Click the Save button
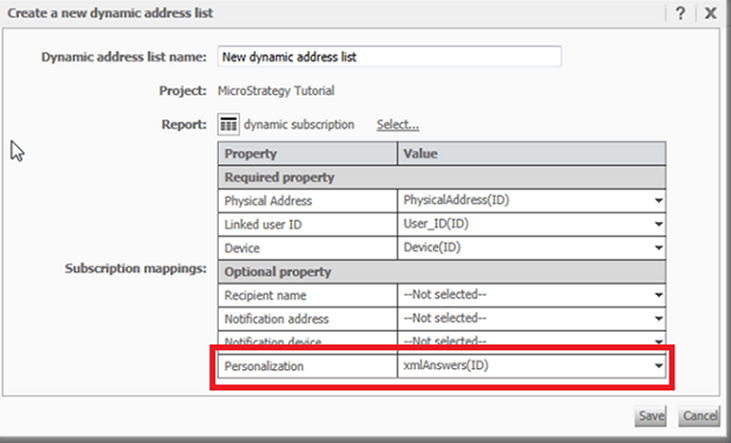731x443 pixels. pyautogui.click(x=650, y=416)
